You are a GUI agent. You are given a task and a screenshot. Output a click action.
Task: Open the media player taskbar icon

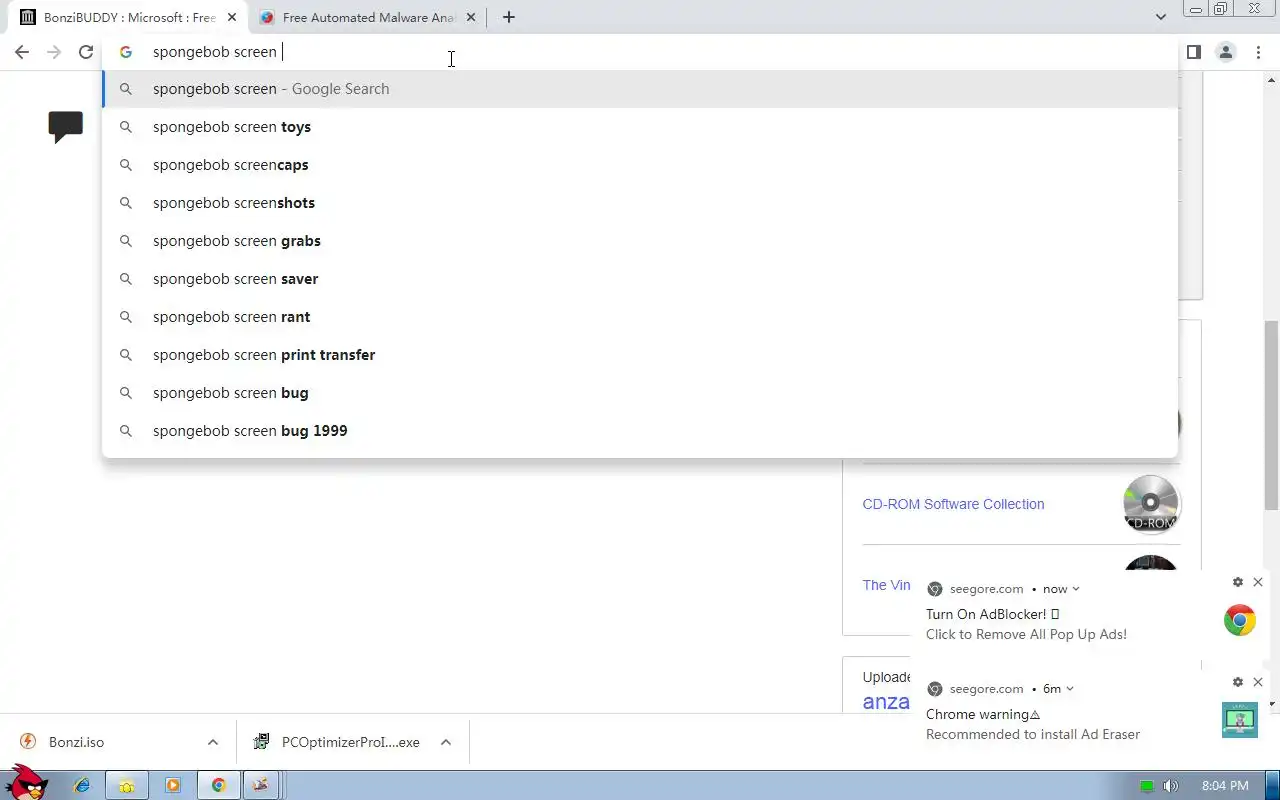173,786
